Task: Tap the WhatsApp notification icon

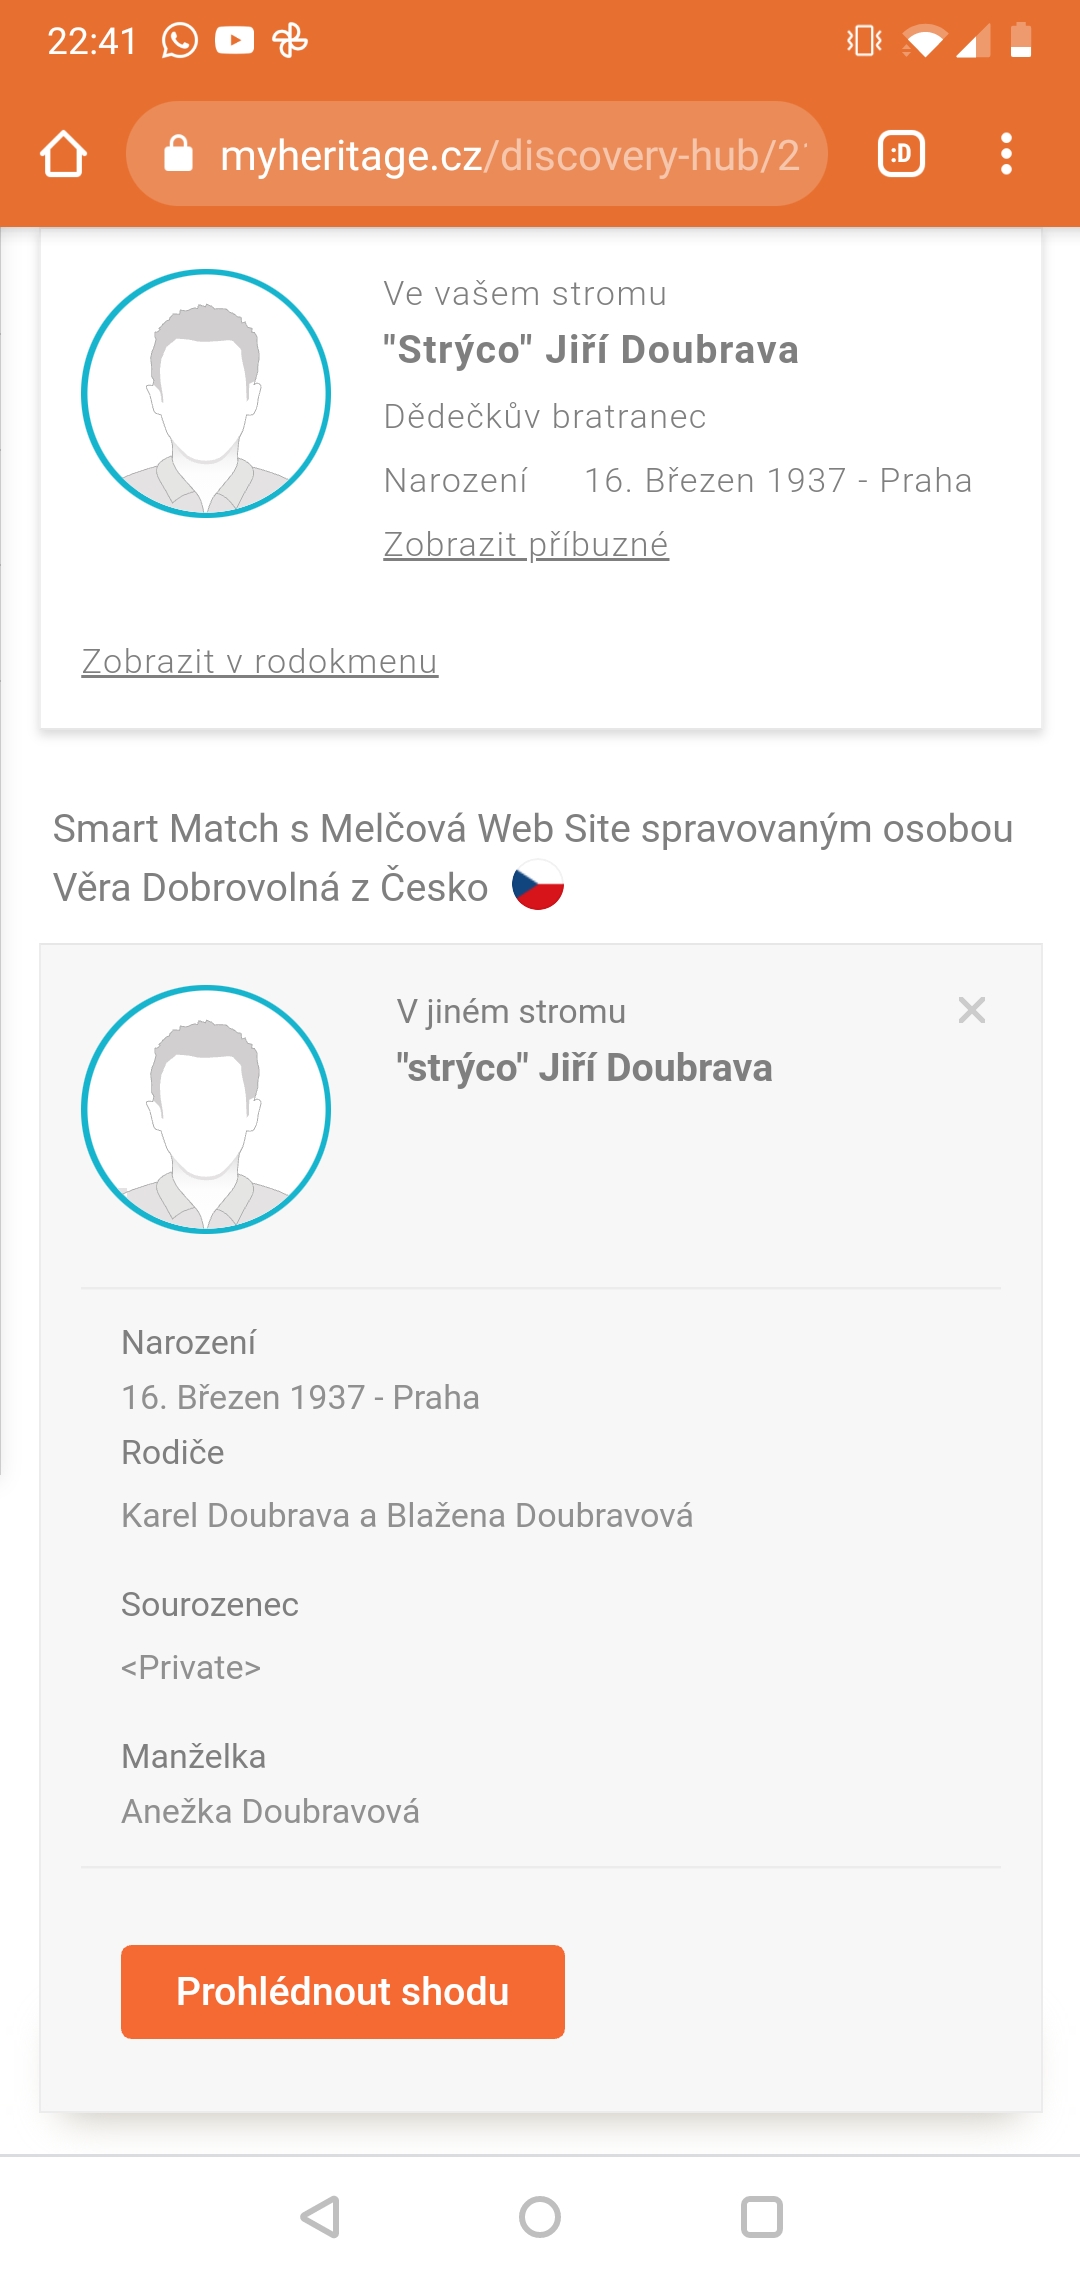Action: pyautogui.click(x=180, y=41)
